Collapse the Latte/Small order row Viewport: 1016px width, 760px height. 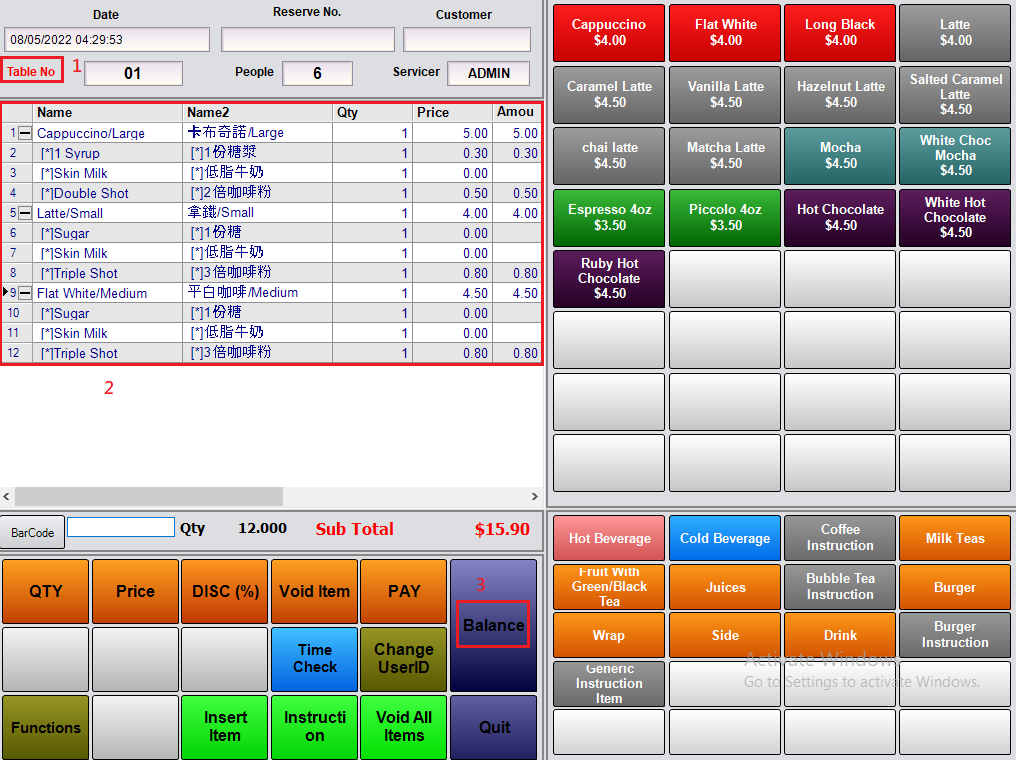[25, 213]
